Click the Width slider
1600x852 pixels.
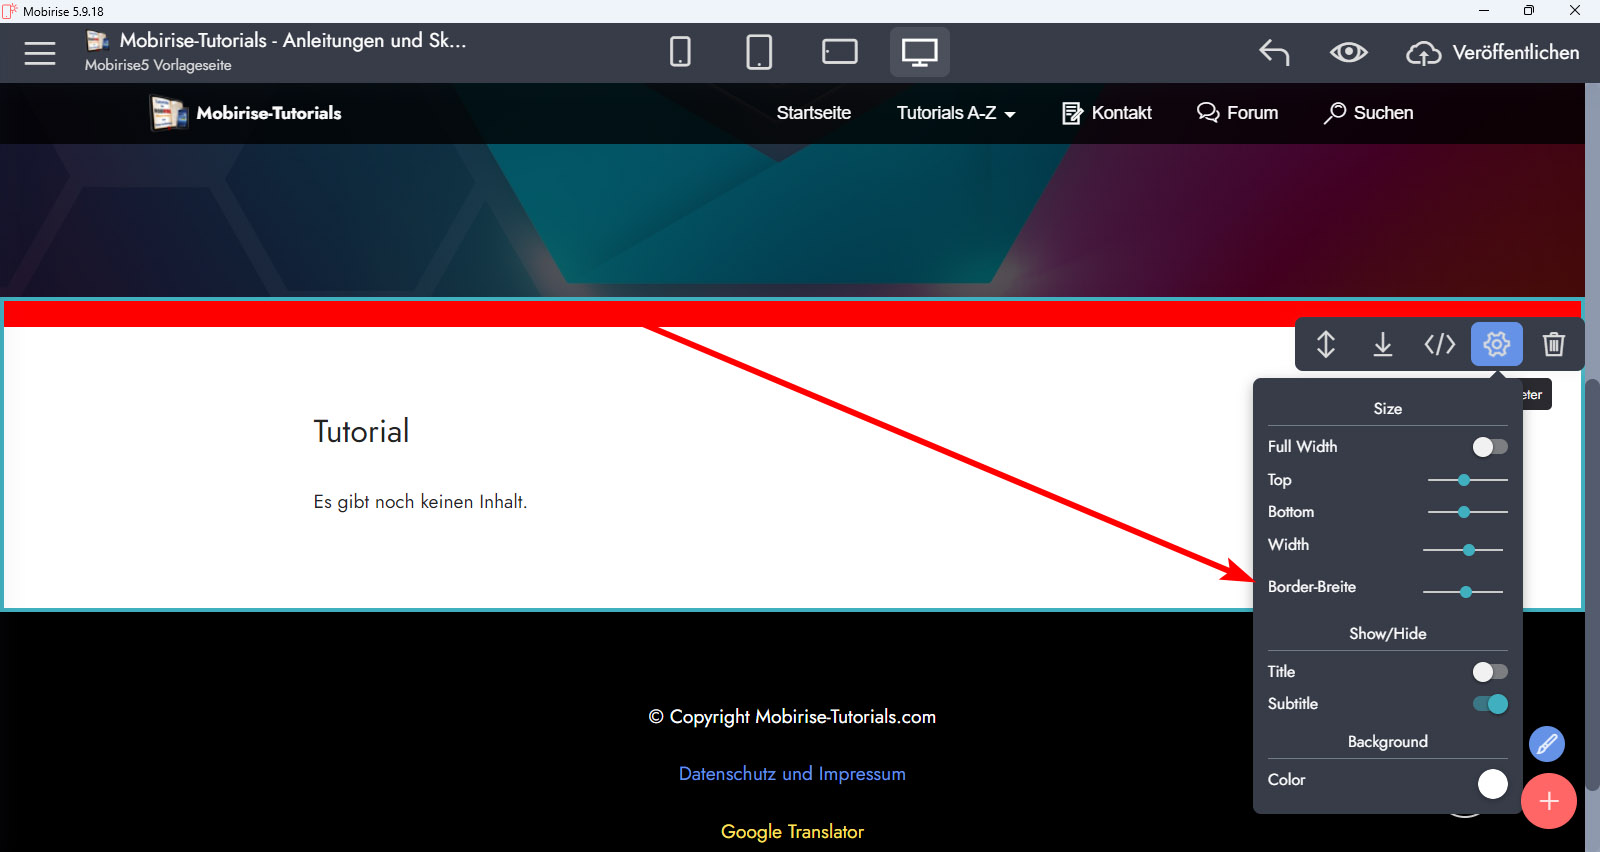(x=1463, y=550)
